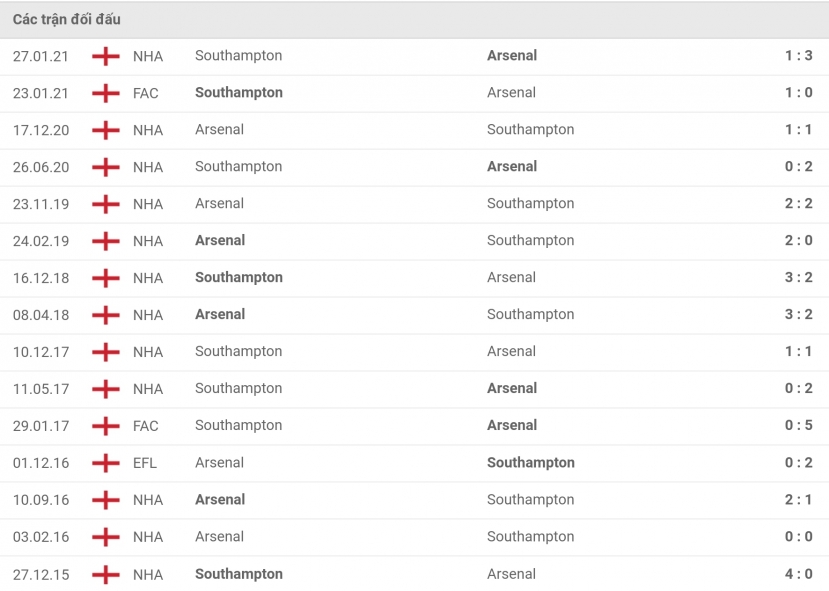Click England flag icon on 01.12.16 row

coord(106,463)
